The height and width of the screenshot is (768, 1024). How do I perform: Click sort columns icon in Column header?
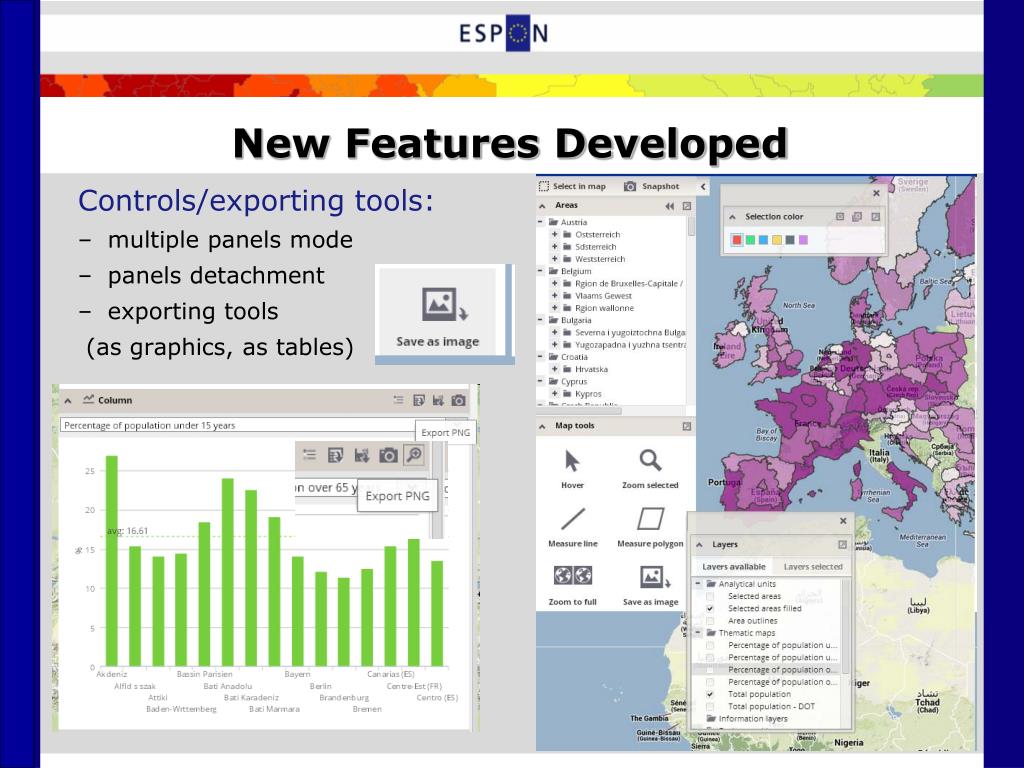[x=438, y=400]
